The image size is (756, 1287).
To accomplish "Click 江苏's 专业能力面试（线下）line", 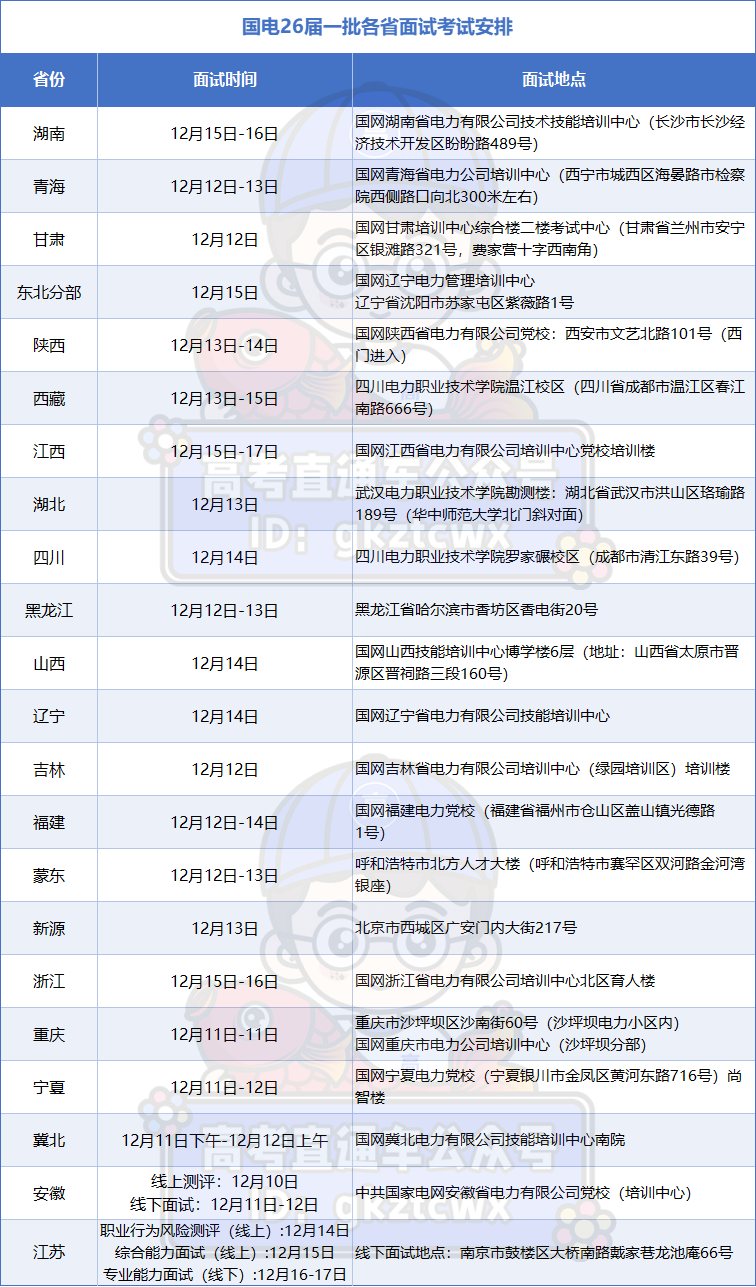I will (x=225, y=1274).
